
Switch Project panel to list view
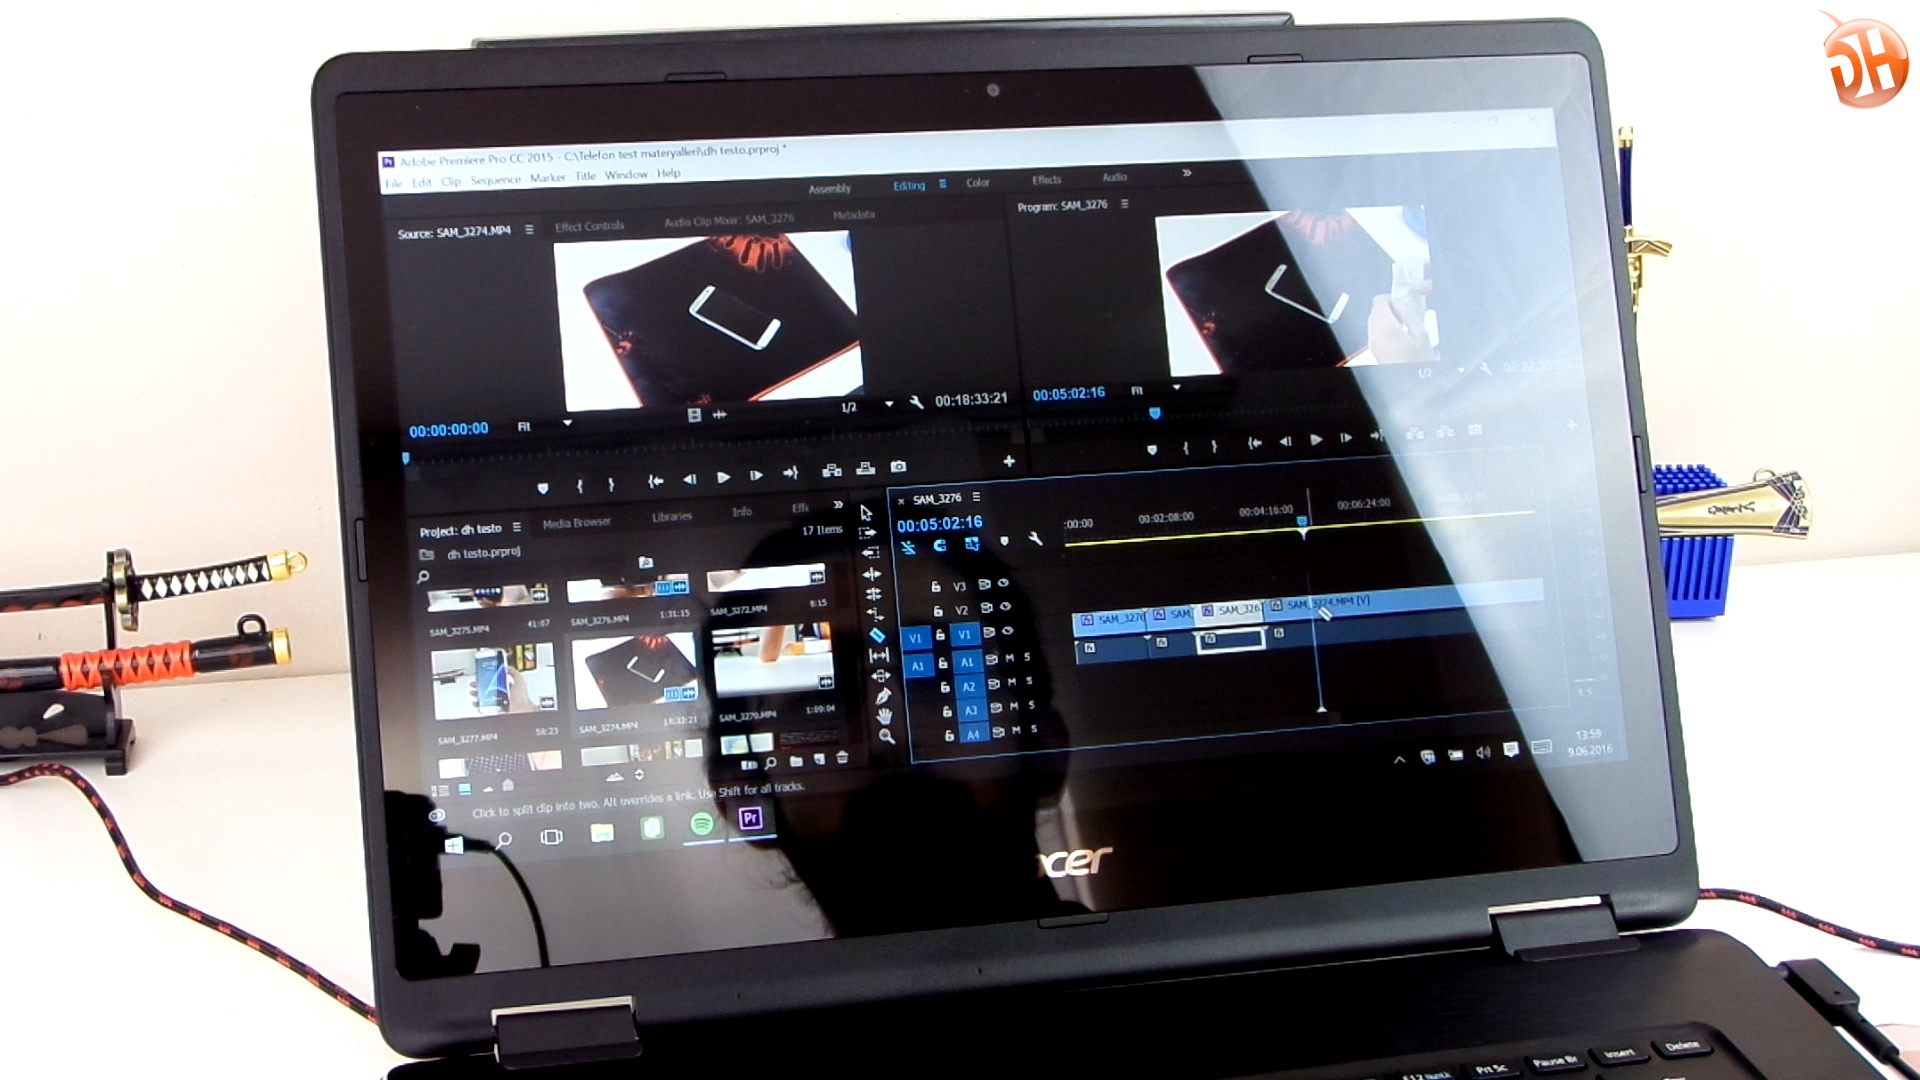point(441,790)
